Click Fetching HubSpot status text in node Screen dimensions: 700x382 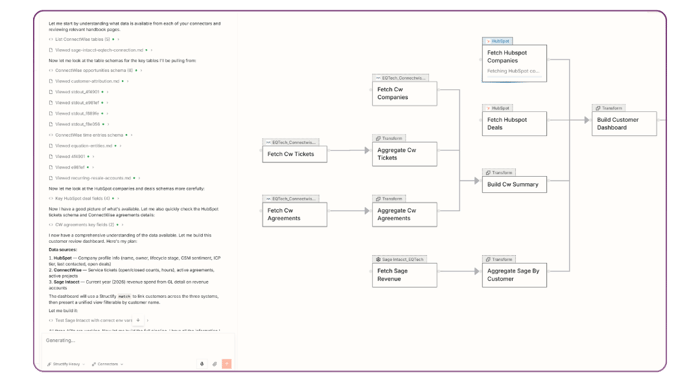point(513,71)
